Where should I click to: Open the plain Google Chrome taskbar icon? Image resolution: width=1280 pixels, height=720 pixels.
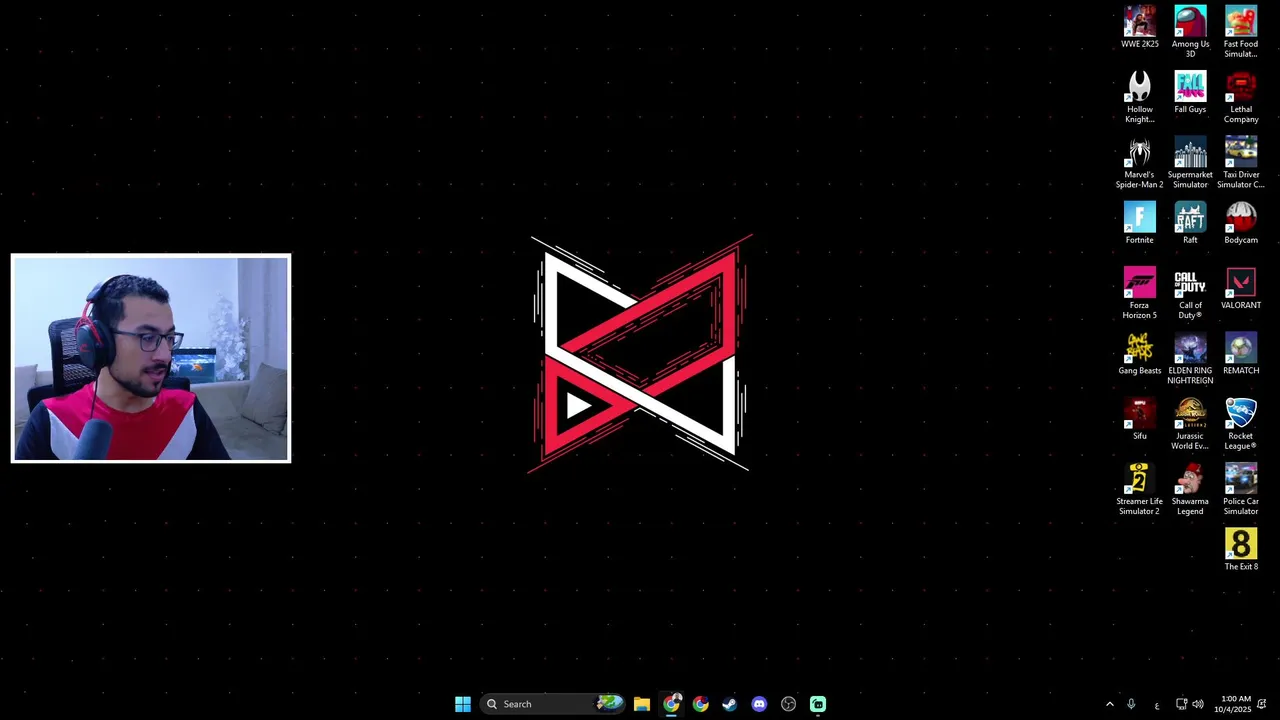[700, 704]
